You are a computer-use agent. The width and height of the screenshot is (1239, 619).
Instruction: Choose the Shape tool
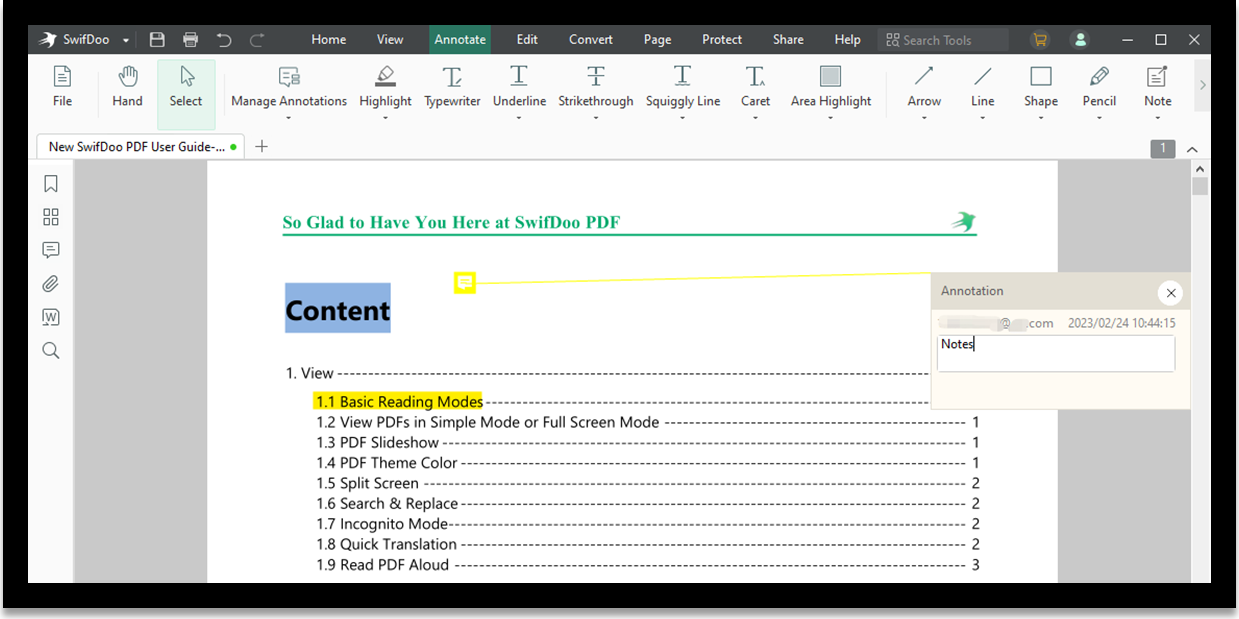coord(1041,87)
